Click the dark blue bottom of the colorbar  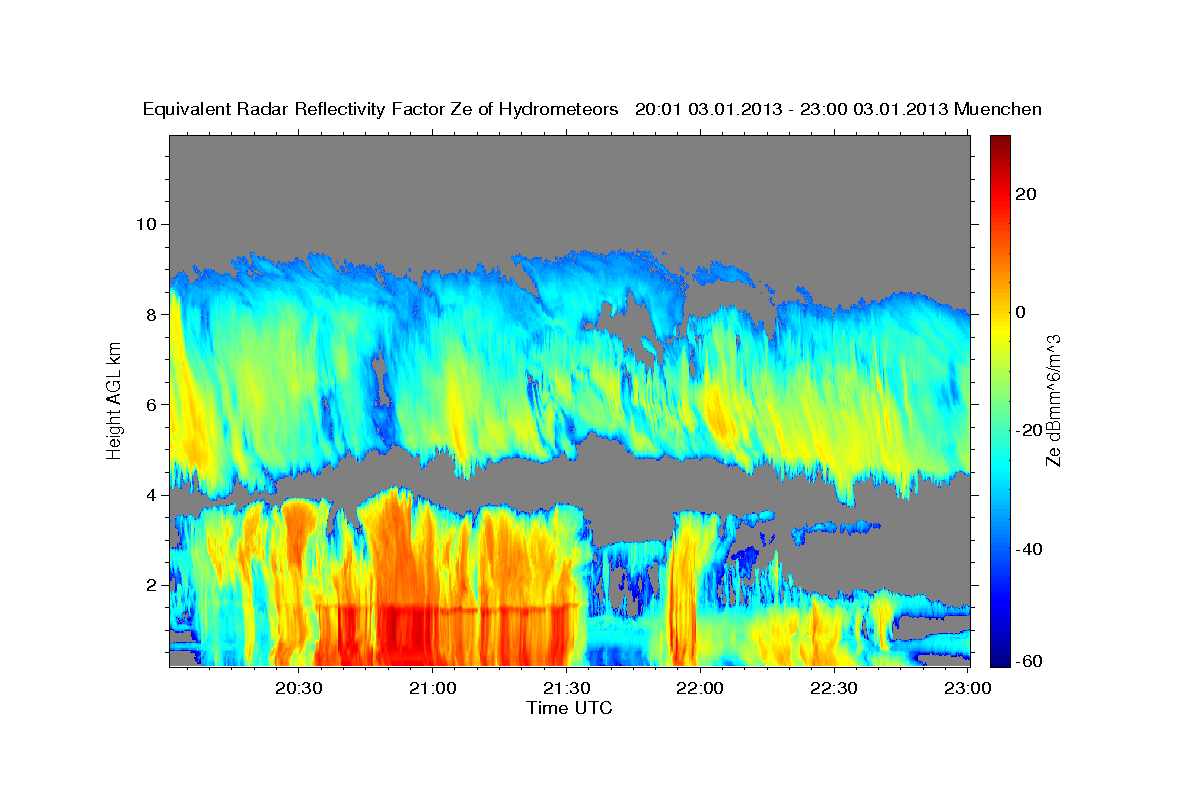click(1000, 655)
